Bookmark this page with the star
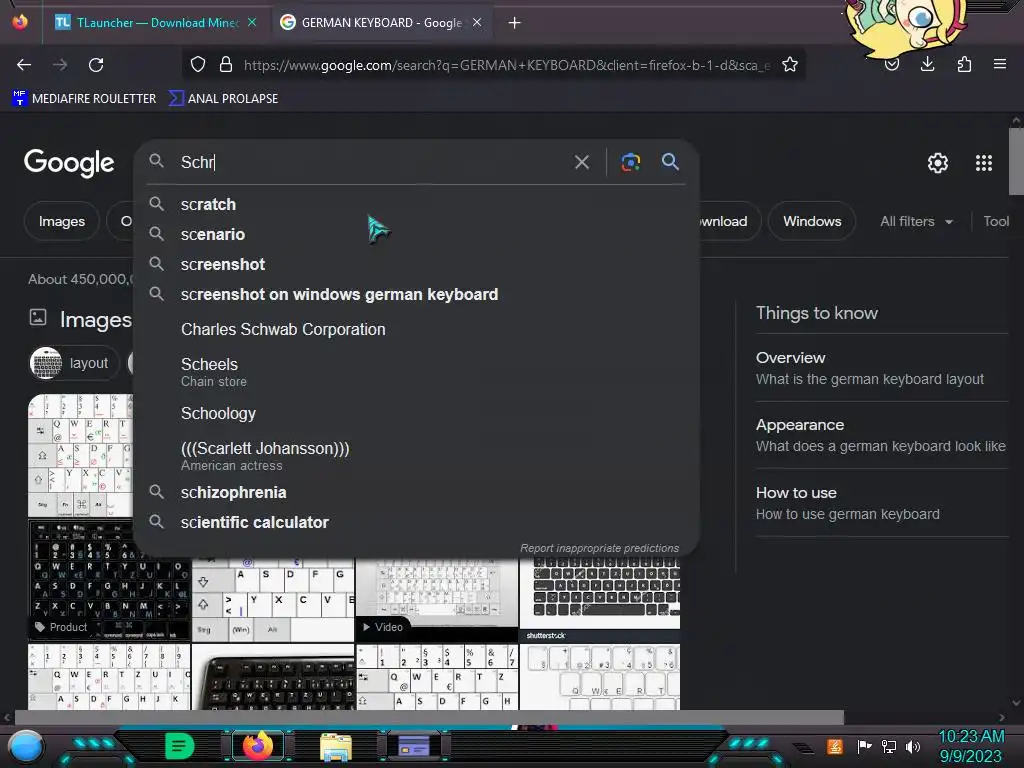 click(x=790, y=65)
